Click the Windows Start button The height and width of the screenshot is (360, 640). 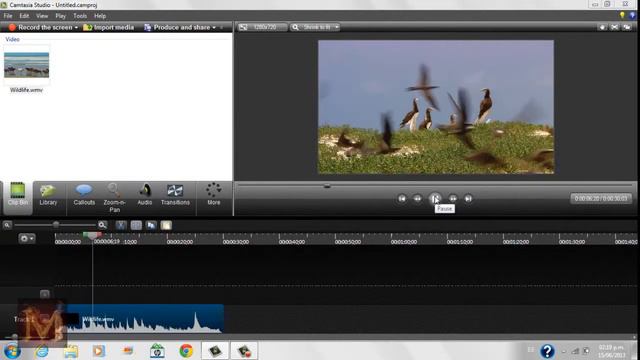tap(12, 351)
